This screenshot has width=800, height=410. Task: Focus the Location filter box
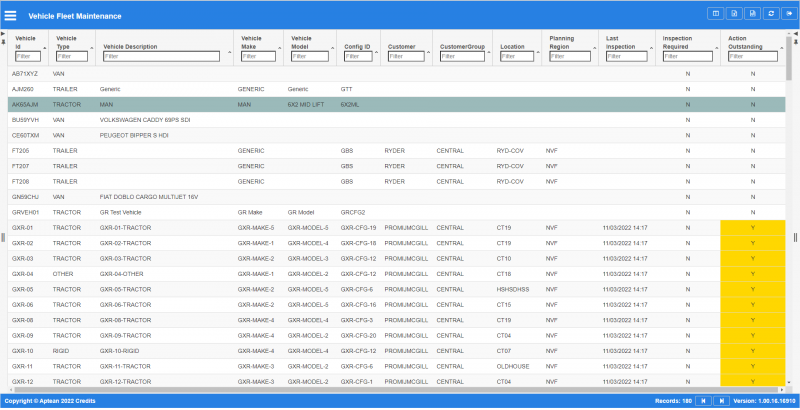(x=517, y=57)
